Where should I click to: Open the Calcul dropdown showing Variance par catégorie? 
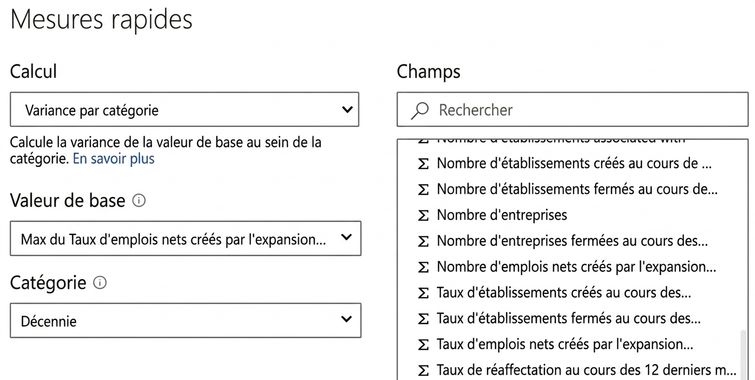[x=184, y=110]
